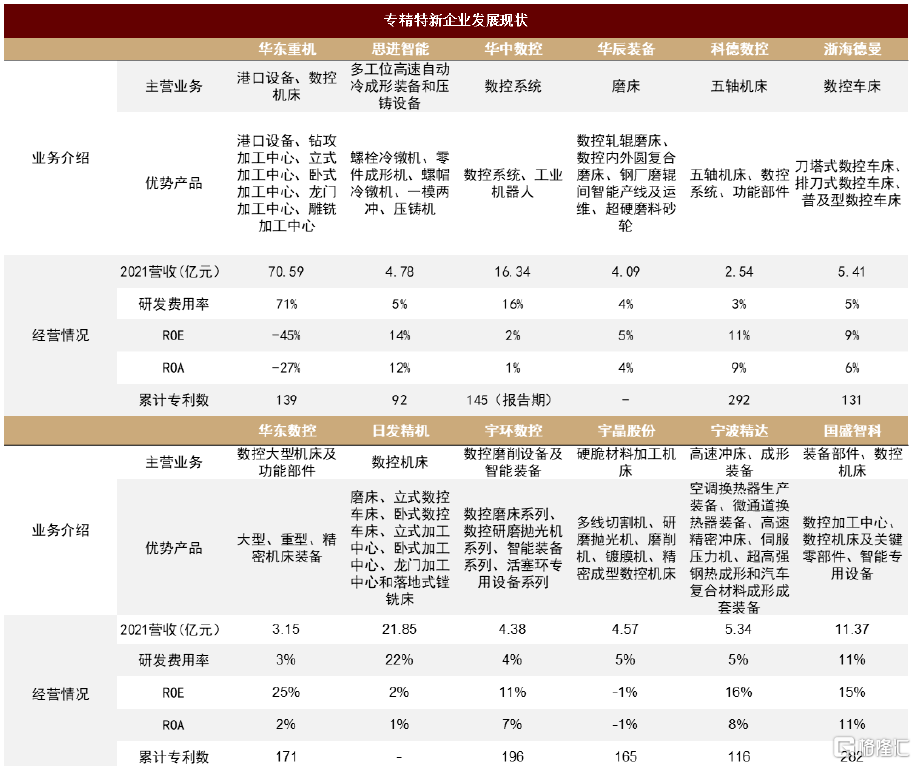This screenshot has width=916, height=766.
Task: Click the 数控机床 main business cell
Action: 400,463
